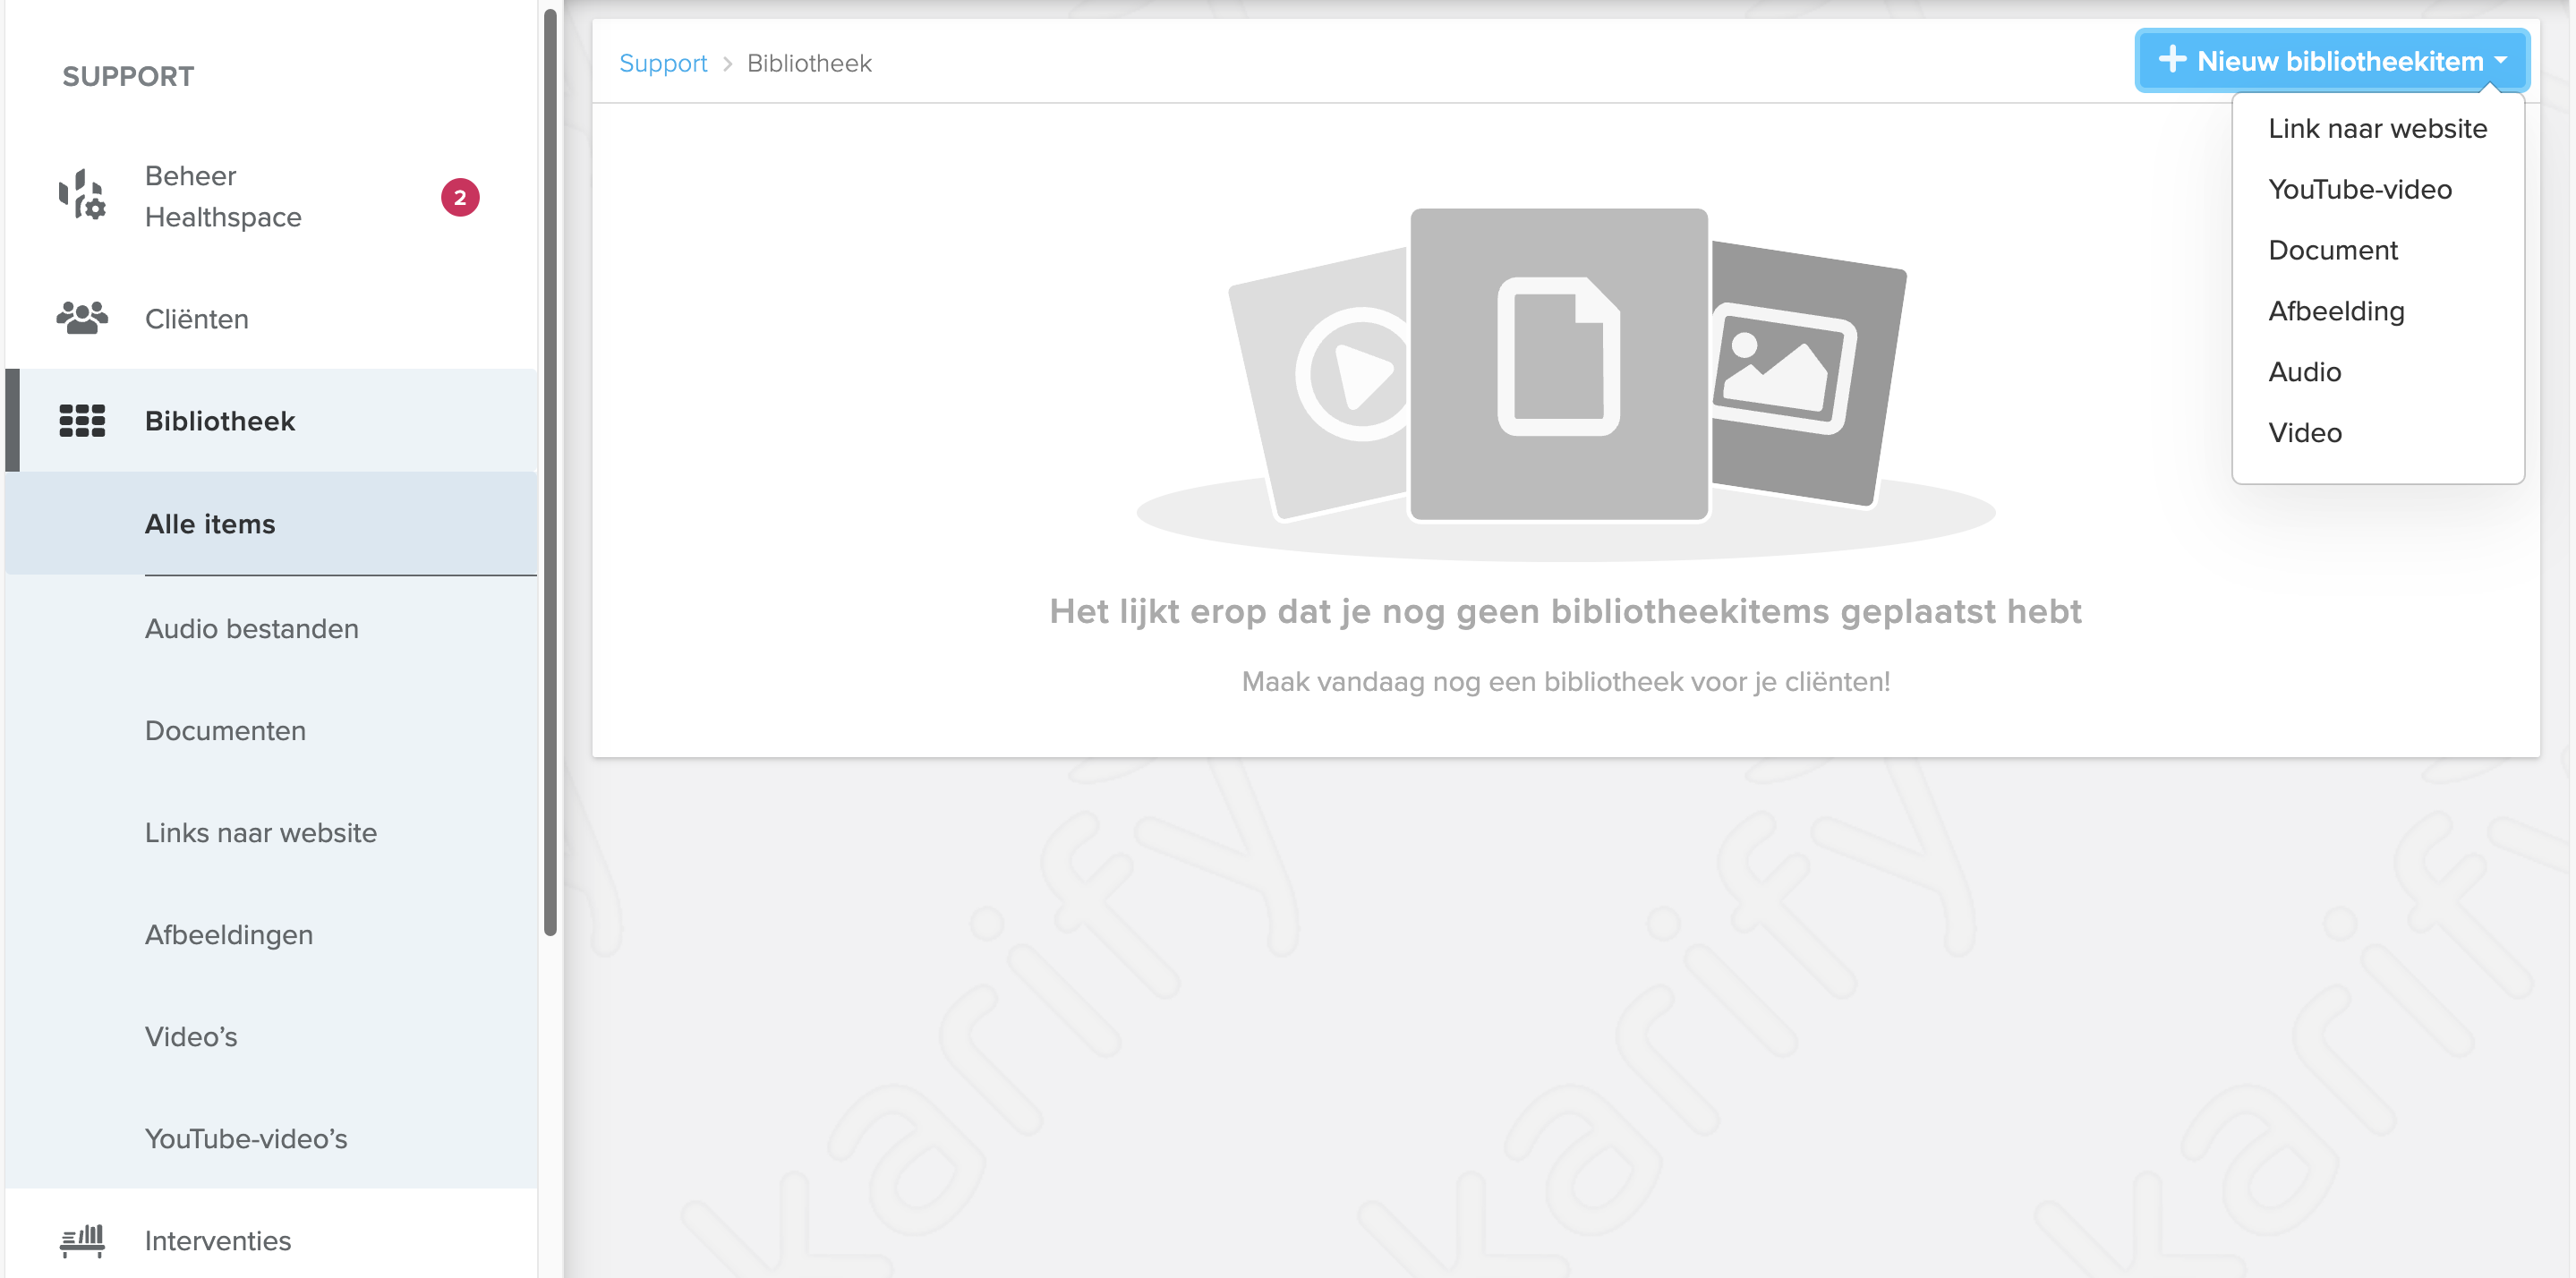The height and width of the screenshot is (1278, 2576).
Task: Click the Bibliotheek grid icon
Action: tap(82, 421)
